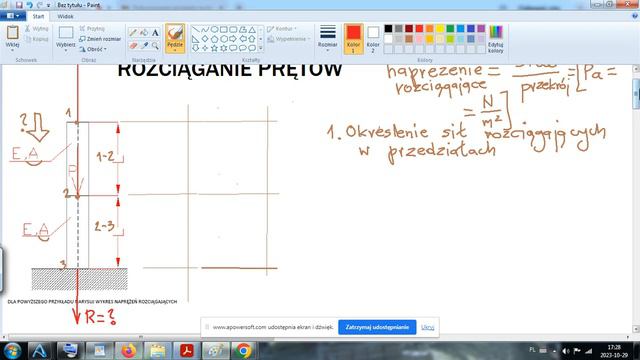The image size is (640, 360).
Task: Open the Wypełnienie fill dropdown
Action: [x=289, y=39]
